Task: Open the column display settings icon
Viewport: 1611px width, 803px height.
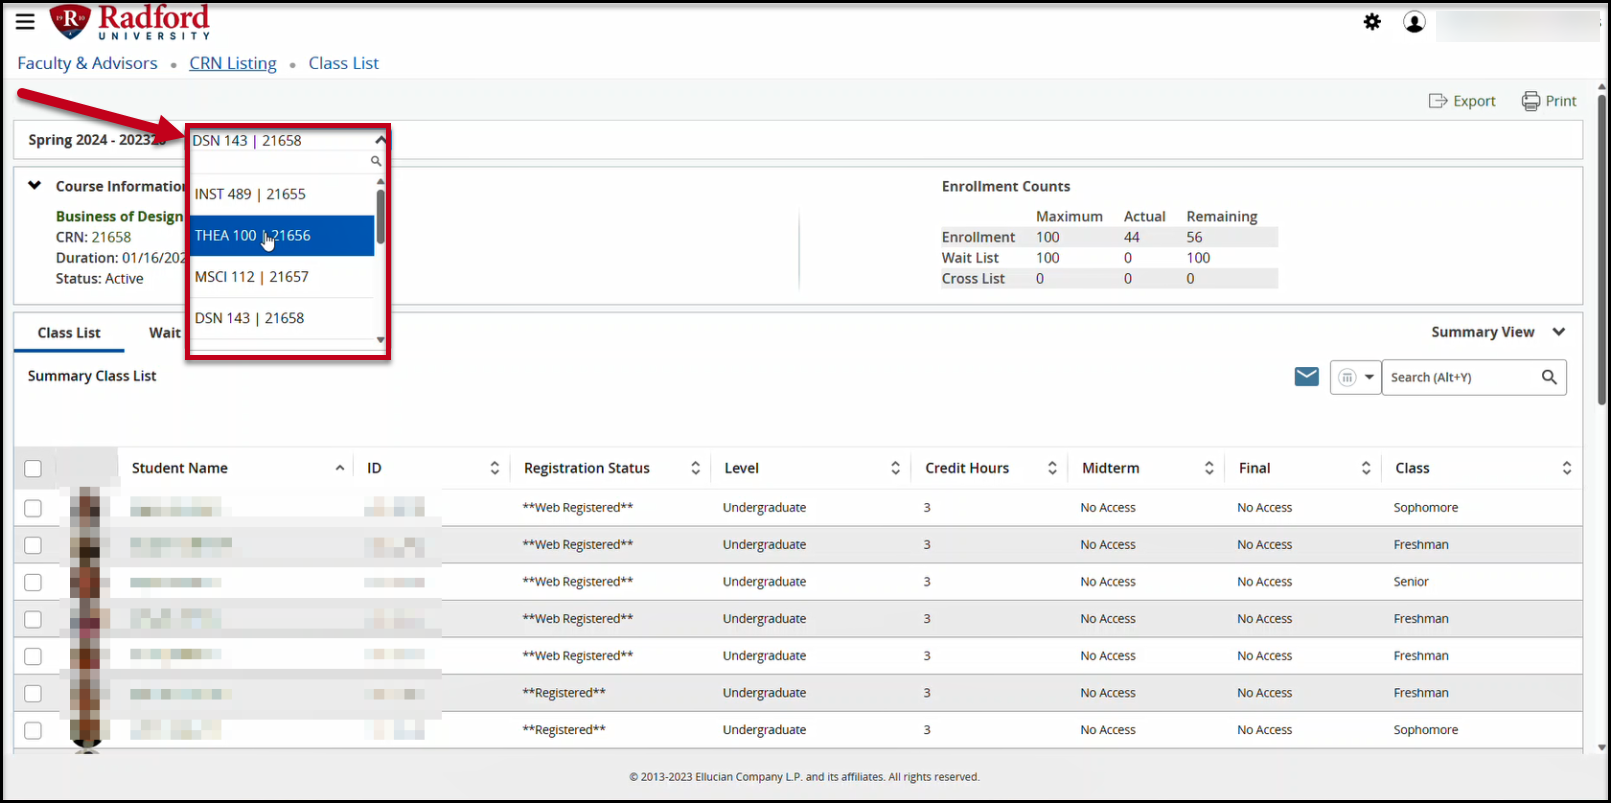Action: (x=1347, y=377)
